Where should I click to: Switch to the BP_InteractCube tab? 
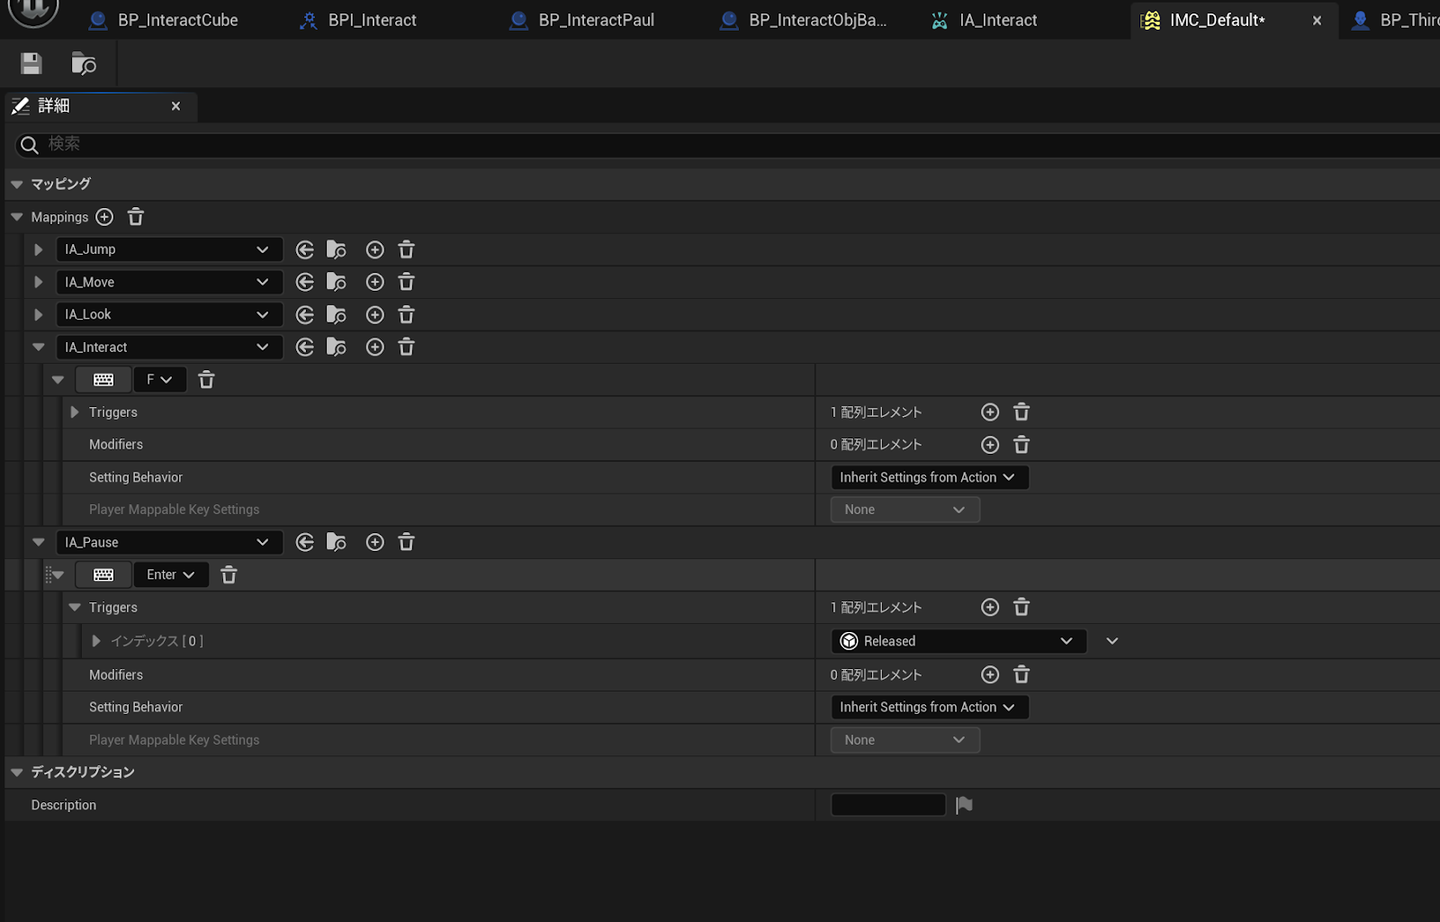click(177, 20)
